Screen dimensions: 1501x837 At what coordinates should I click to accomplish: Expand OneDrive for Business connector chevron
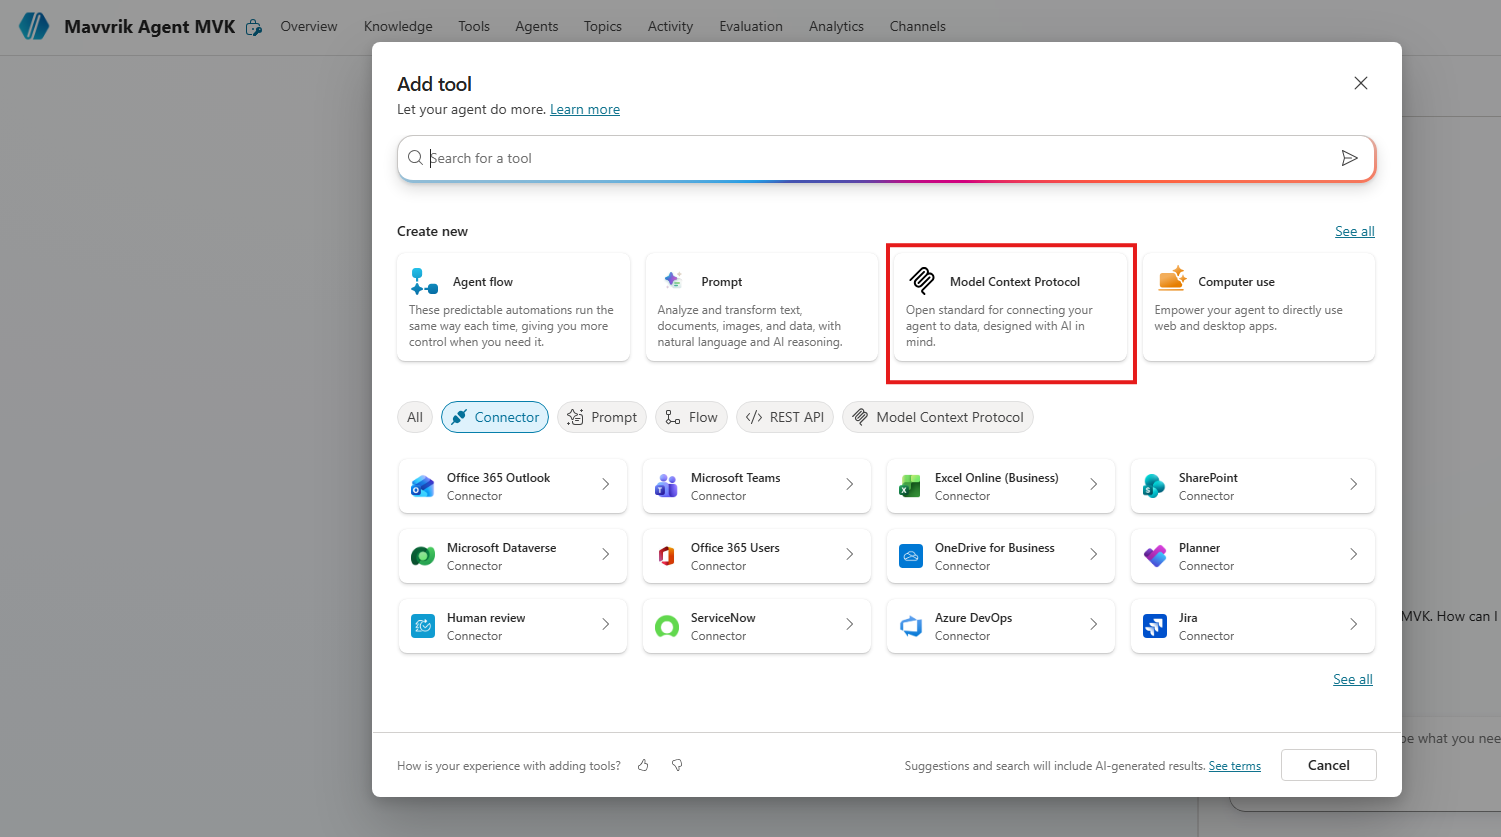tap(1093, 554)
